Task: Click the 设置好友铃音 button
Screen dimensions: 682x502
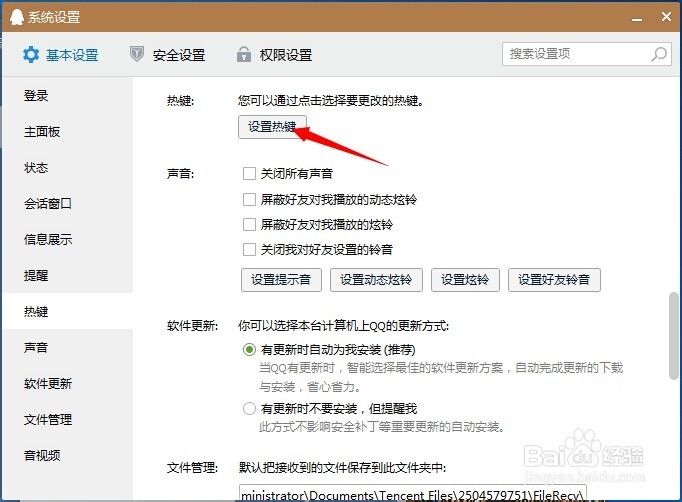Action: [554, 280]
